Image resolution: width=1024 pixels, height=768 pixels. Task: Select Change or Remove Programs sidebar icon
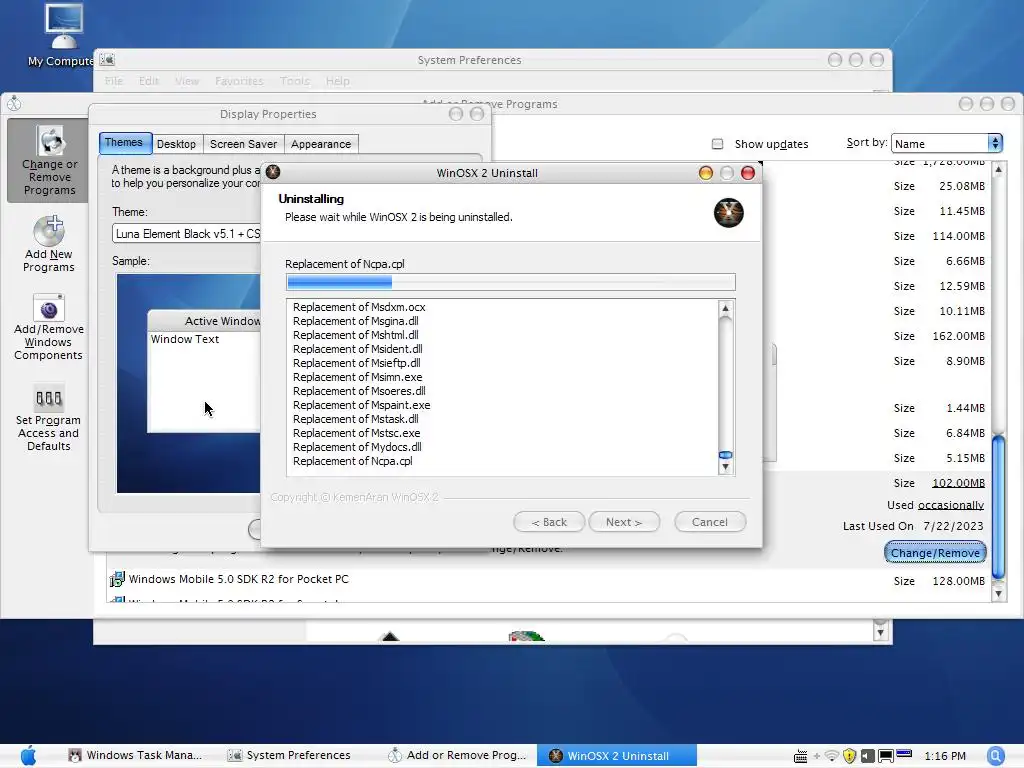(x=49, y=161)
